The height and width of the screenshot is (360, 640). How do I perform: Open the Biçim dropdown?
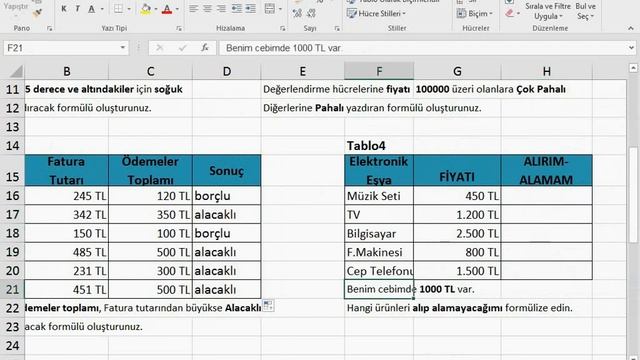[x=475, y=13]
